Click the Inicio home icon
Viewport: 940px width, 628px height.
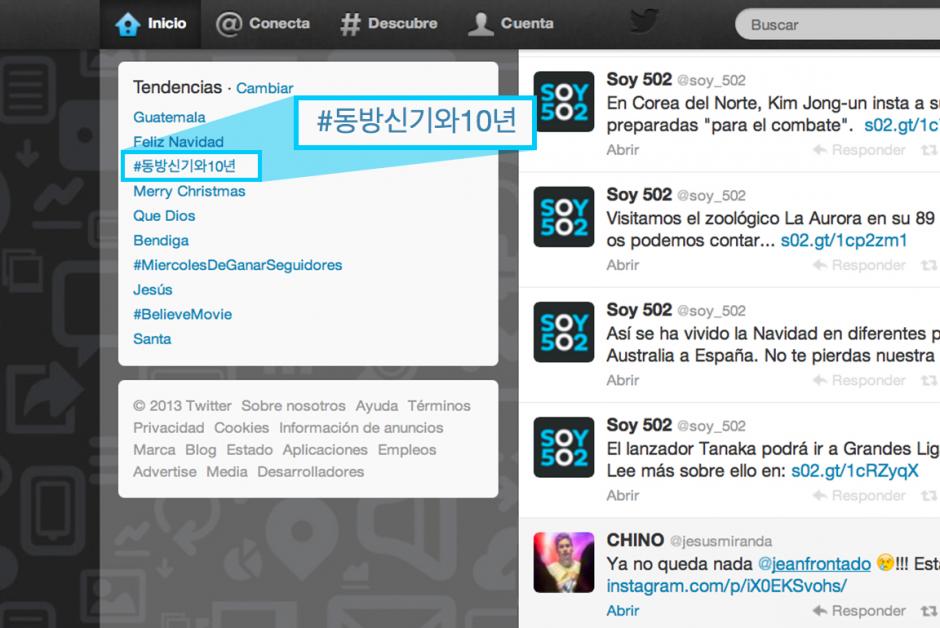(x=127, y=24)
